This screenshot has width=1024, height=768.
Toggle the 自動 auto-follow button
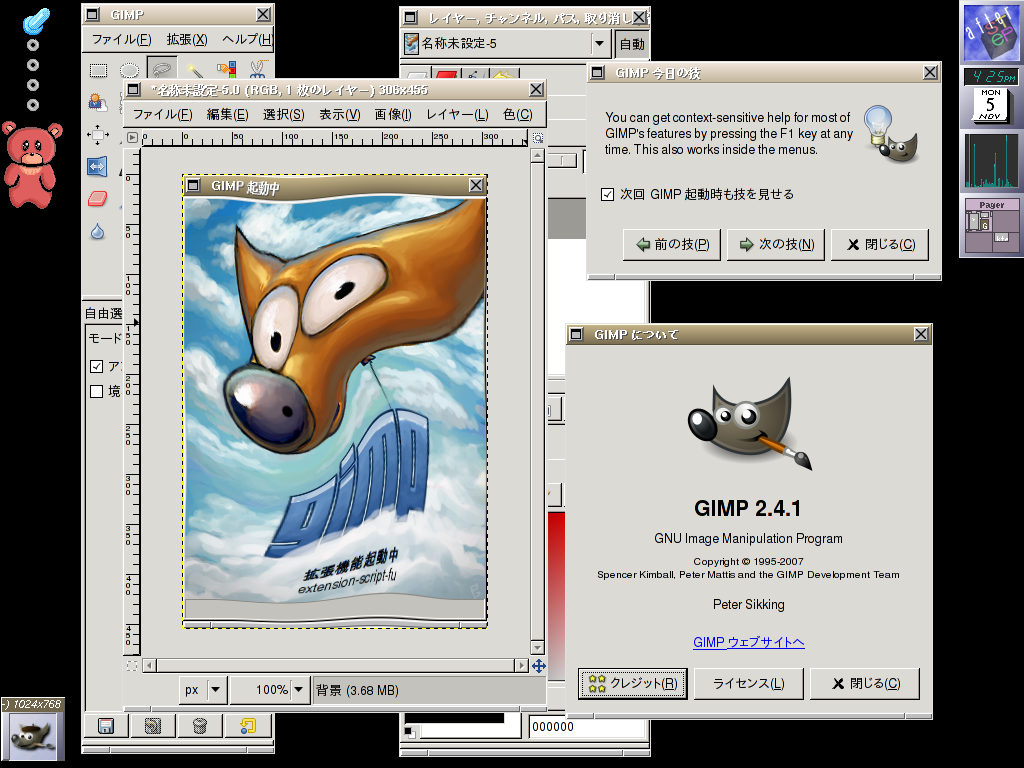pos(632,44)
